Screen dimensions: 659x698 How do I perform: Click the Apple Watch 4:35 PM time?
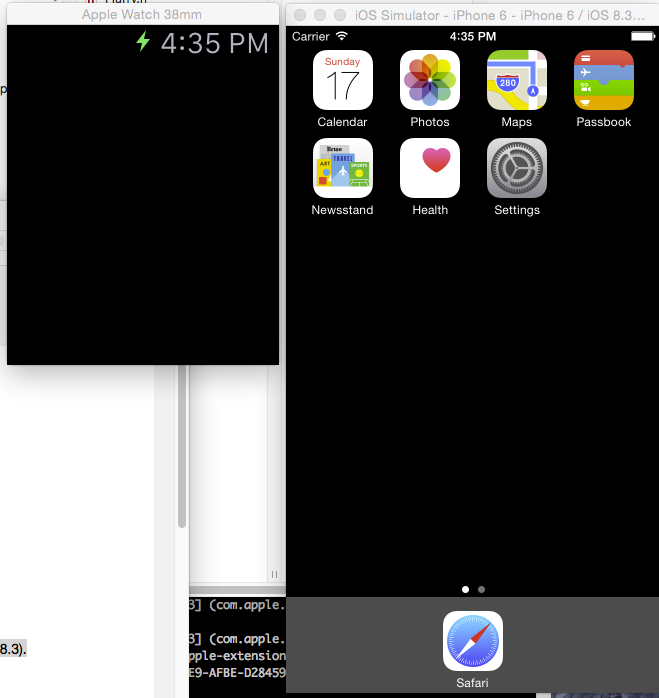click(215, 43)
